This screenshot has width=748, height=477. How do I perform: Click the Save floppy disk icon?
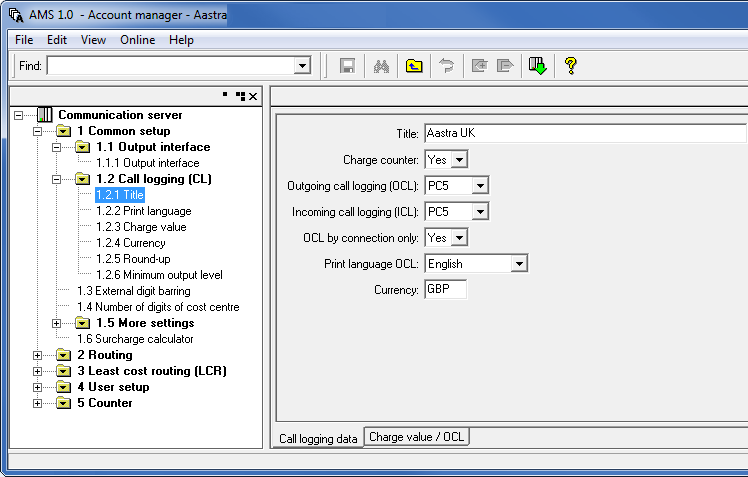(348, 66)
